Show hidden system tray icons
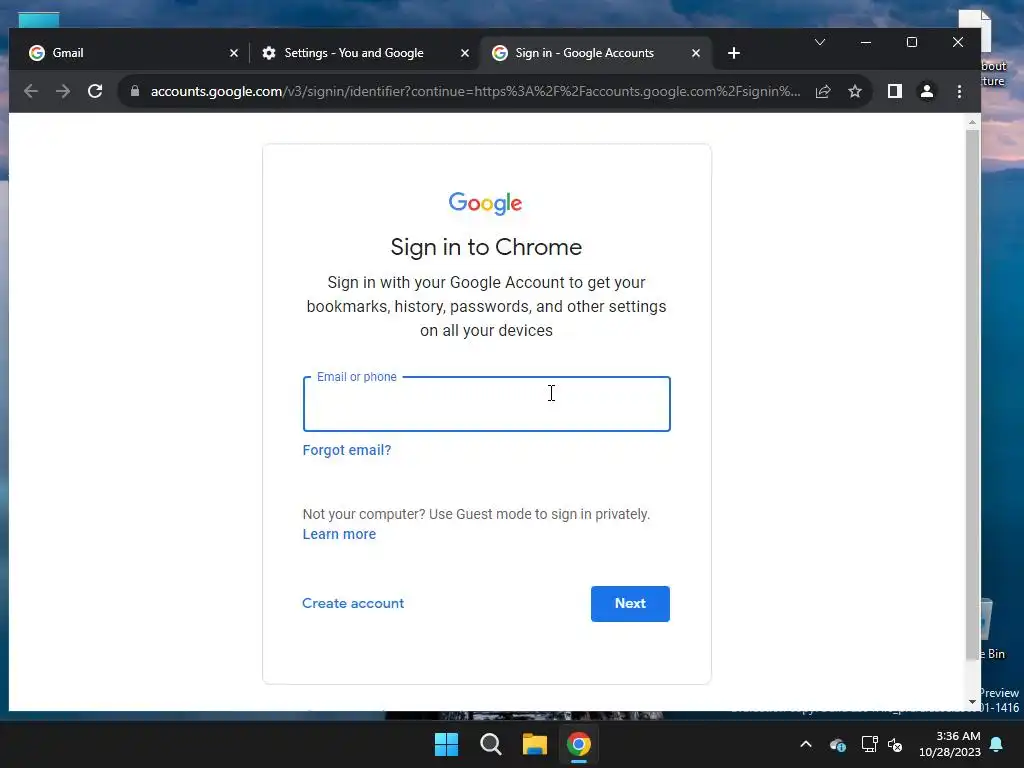Viewport: 1024px width, 768px height. click(x=806, y=744)
